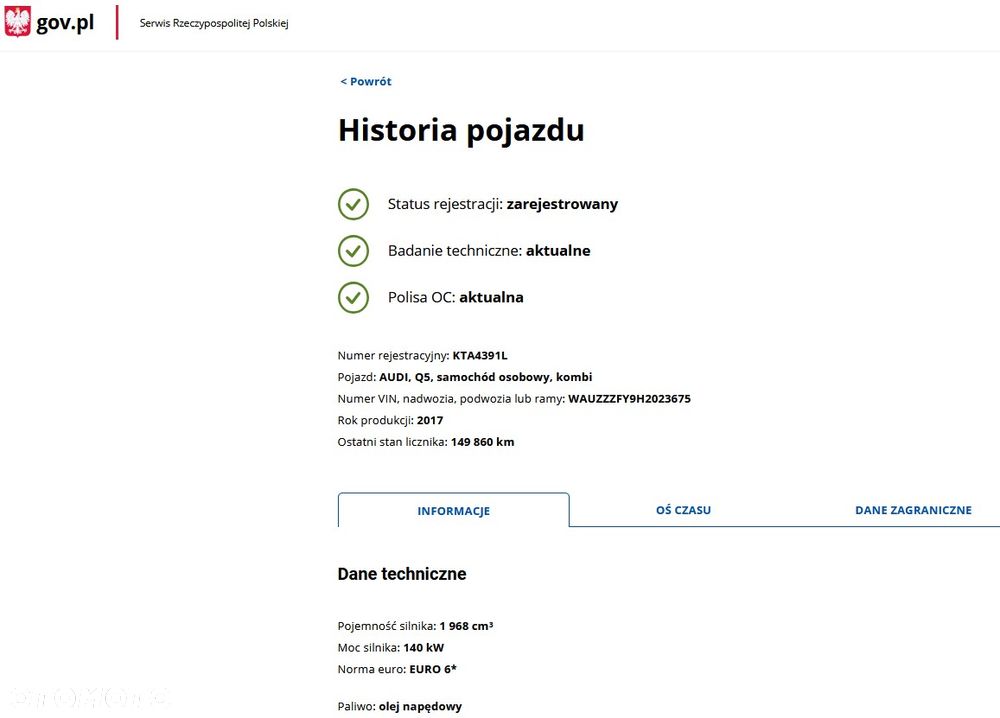1000x718 pixels.
Task: Click the registration number KTA4391L
Action: tap(480, 355)
